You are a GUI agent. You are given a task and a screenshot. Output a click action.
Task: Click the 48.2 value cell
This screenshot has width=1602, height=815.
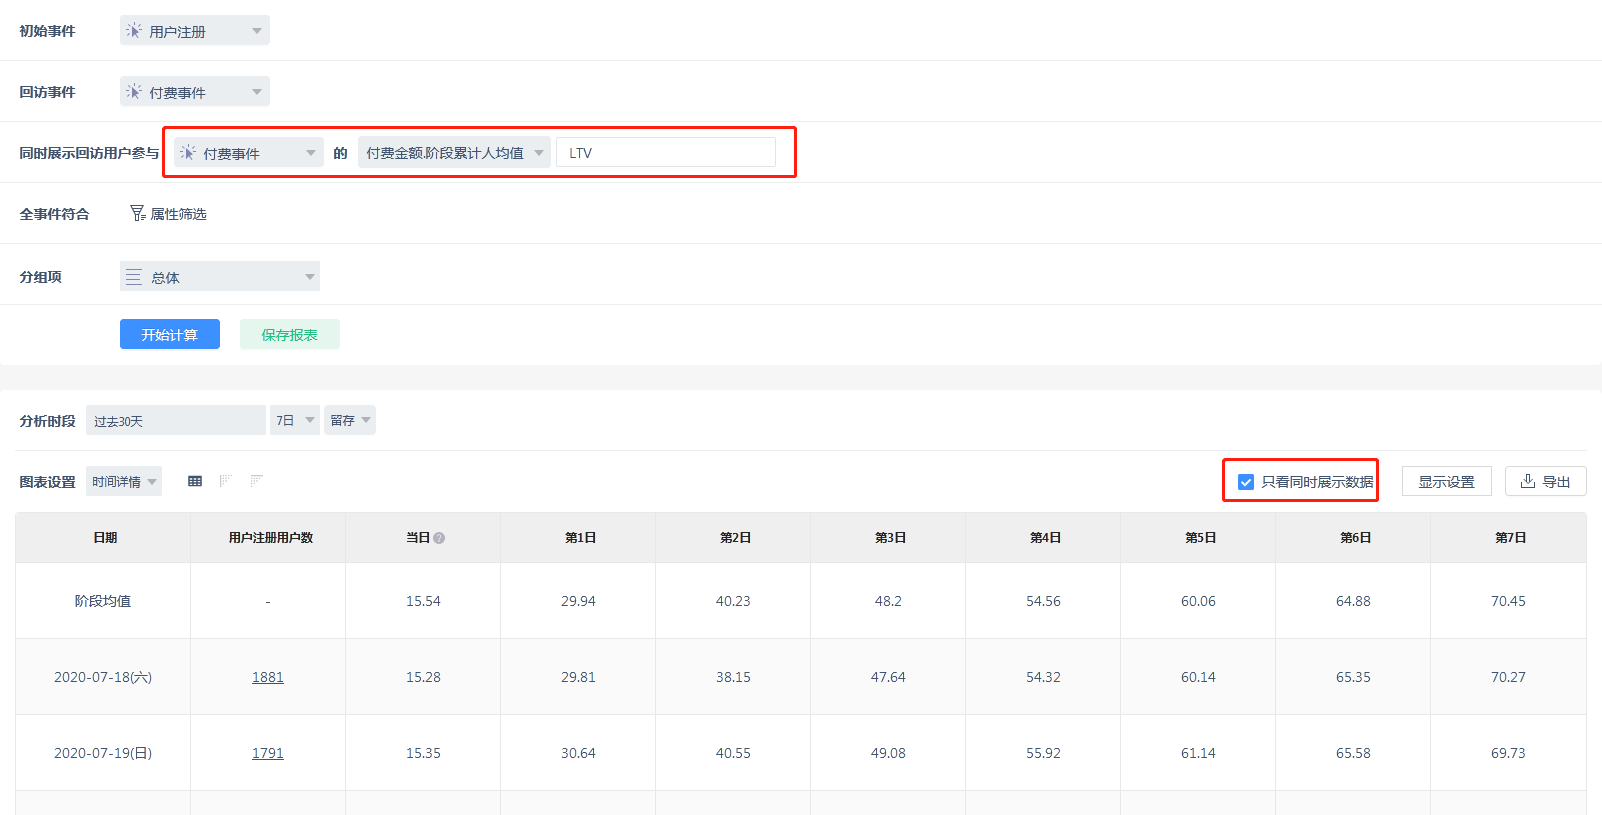point(889,601)
